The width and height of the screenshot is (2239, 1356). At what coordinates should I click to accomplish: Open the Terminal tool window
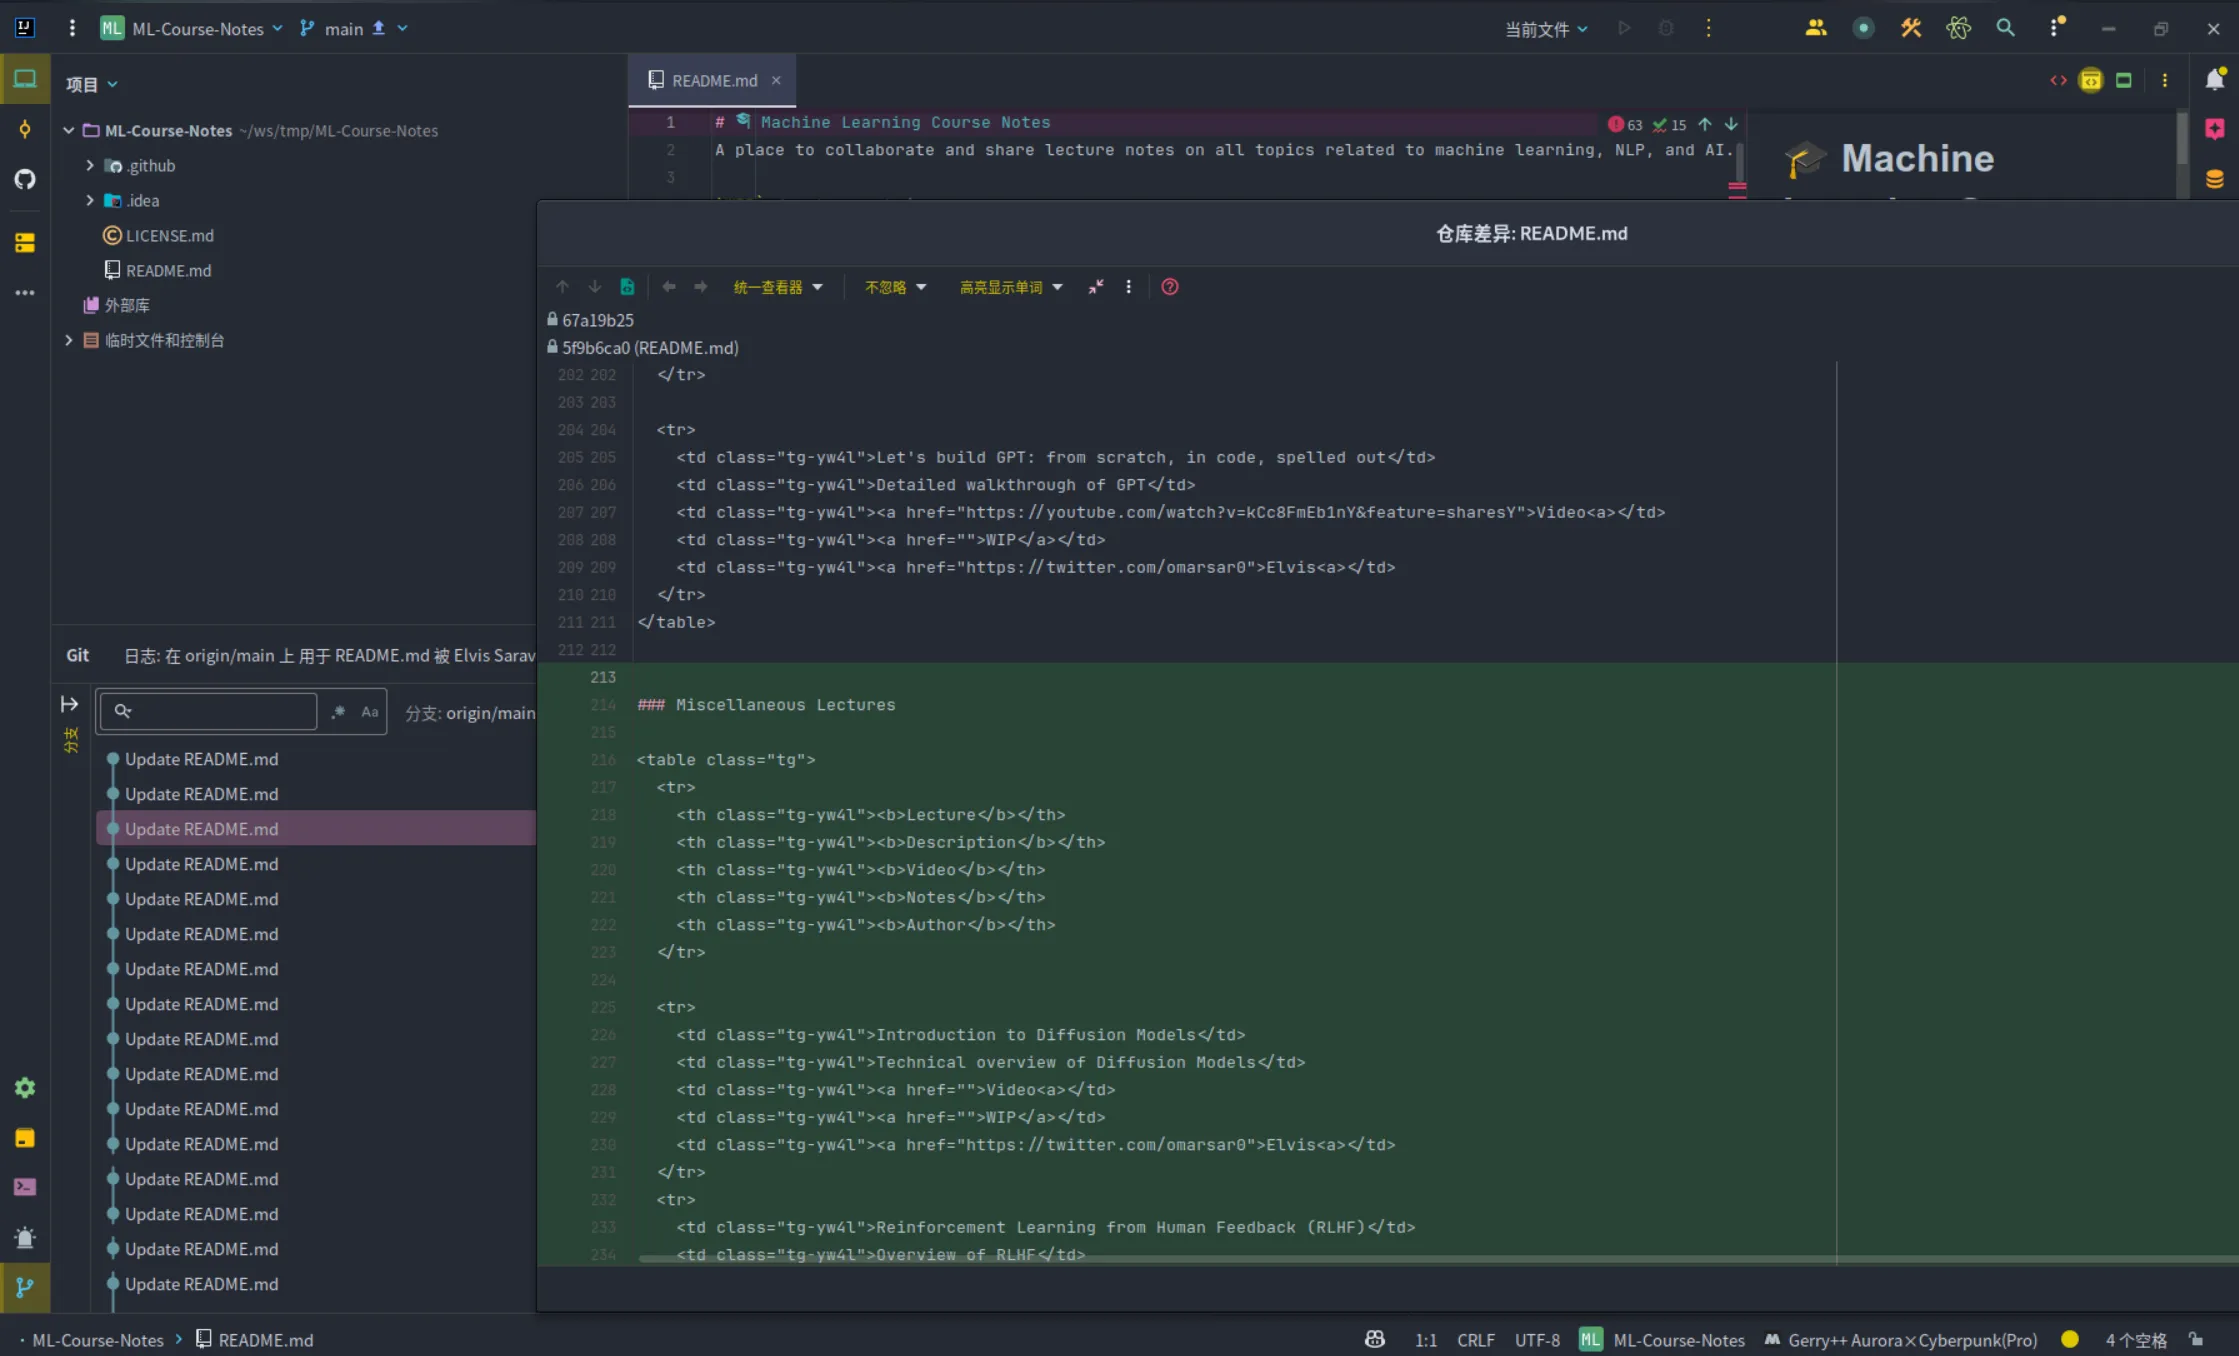click(25, 1187)
